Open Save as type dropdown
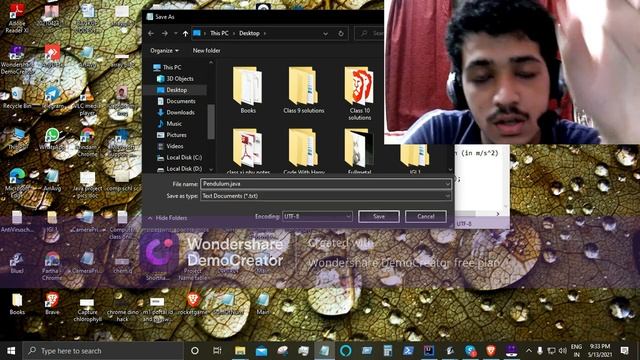This screenshot has height=360, width=640. coord(448,196)
